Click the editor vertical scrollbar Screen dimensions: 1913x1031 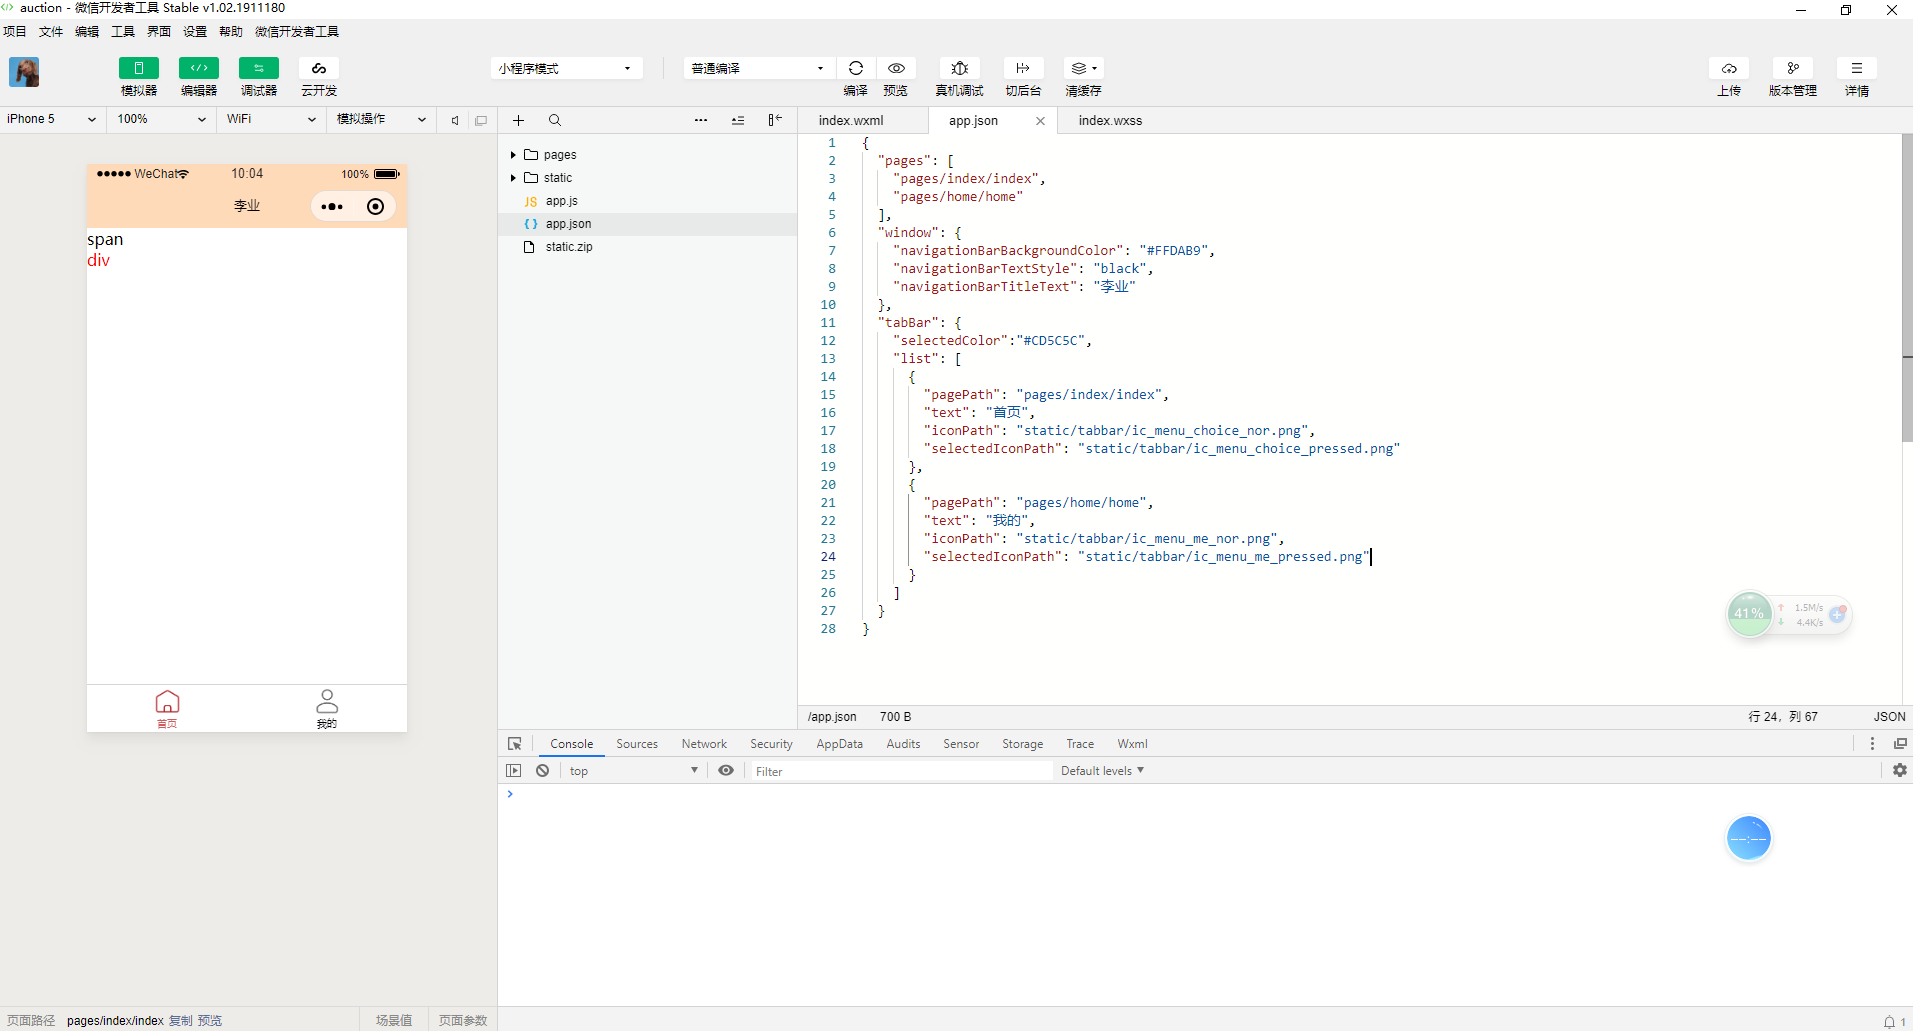click(x=1906, y=290)
